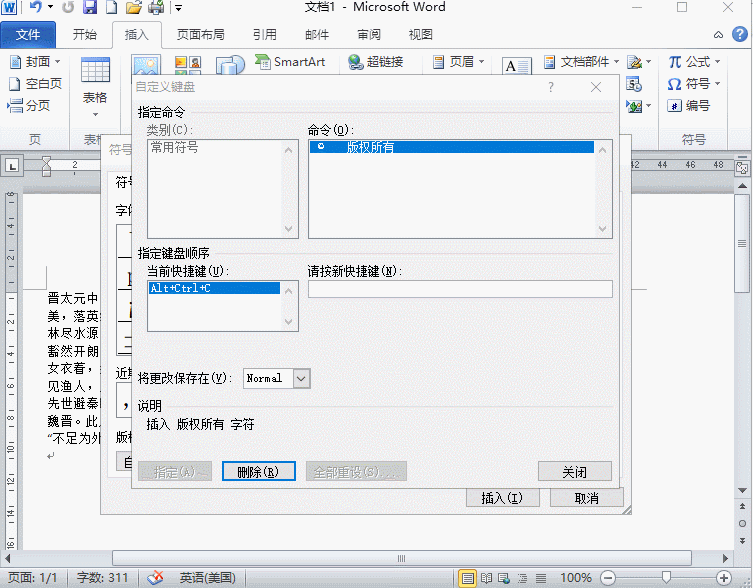Click the 删除 button
Screen dimensions: 753x588
(258, 472)
